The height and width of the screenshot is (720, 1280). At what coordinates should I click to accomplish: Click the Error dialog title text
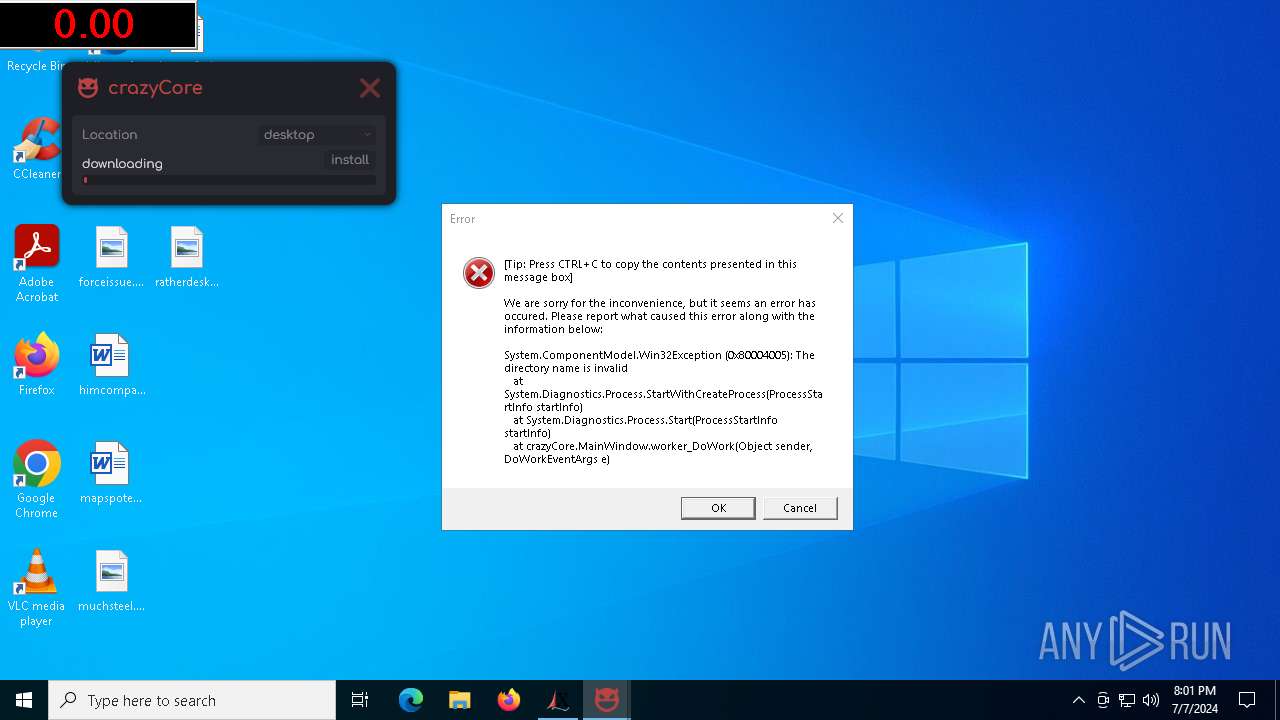[x=463, y=219]
